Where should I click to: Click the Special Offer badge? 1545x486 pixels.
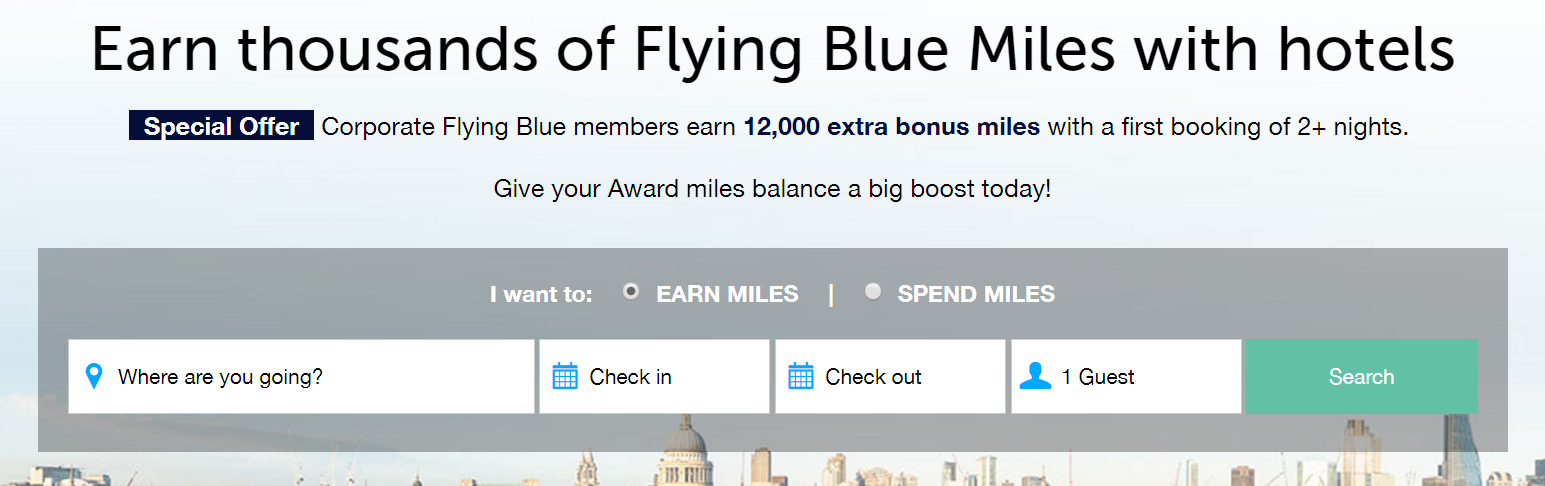coord(221,127)
